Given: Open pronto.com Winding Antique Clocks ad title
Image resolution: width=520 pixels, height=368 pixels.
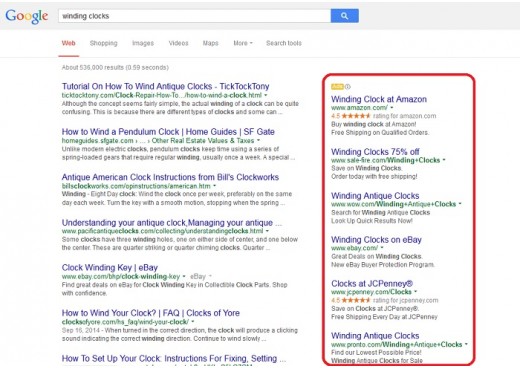Looking at the screenshot, I should tap(375, 336).
